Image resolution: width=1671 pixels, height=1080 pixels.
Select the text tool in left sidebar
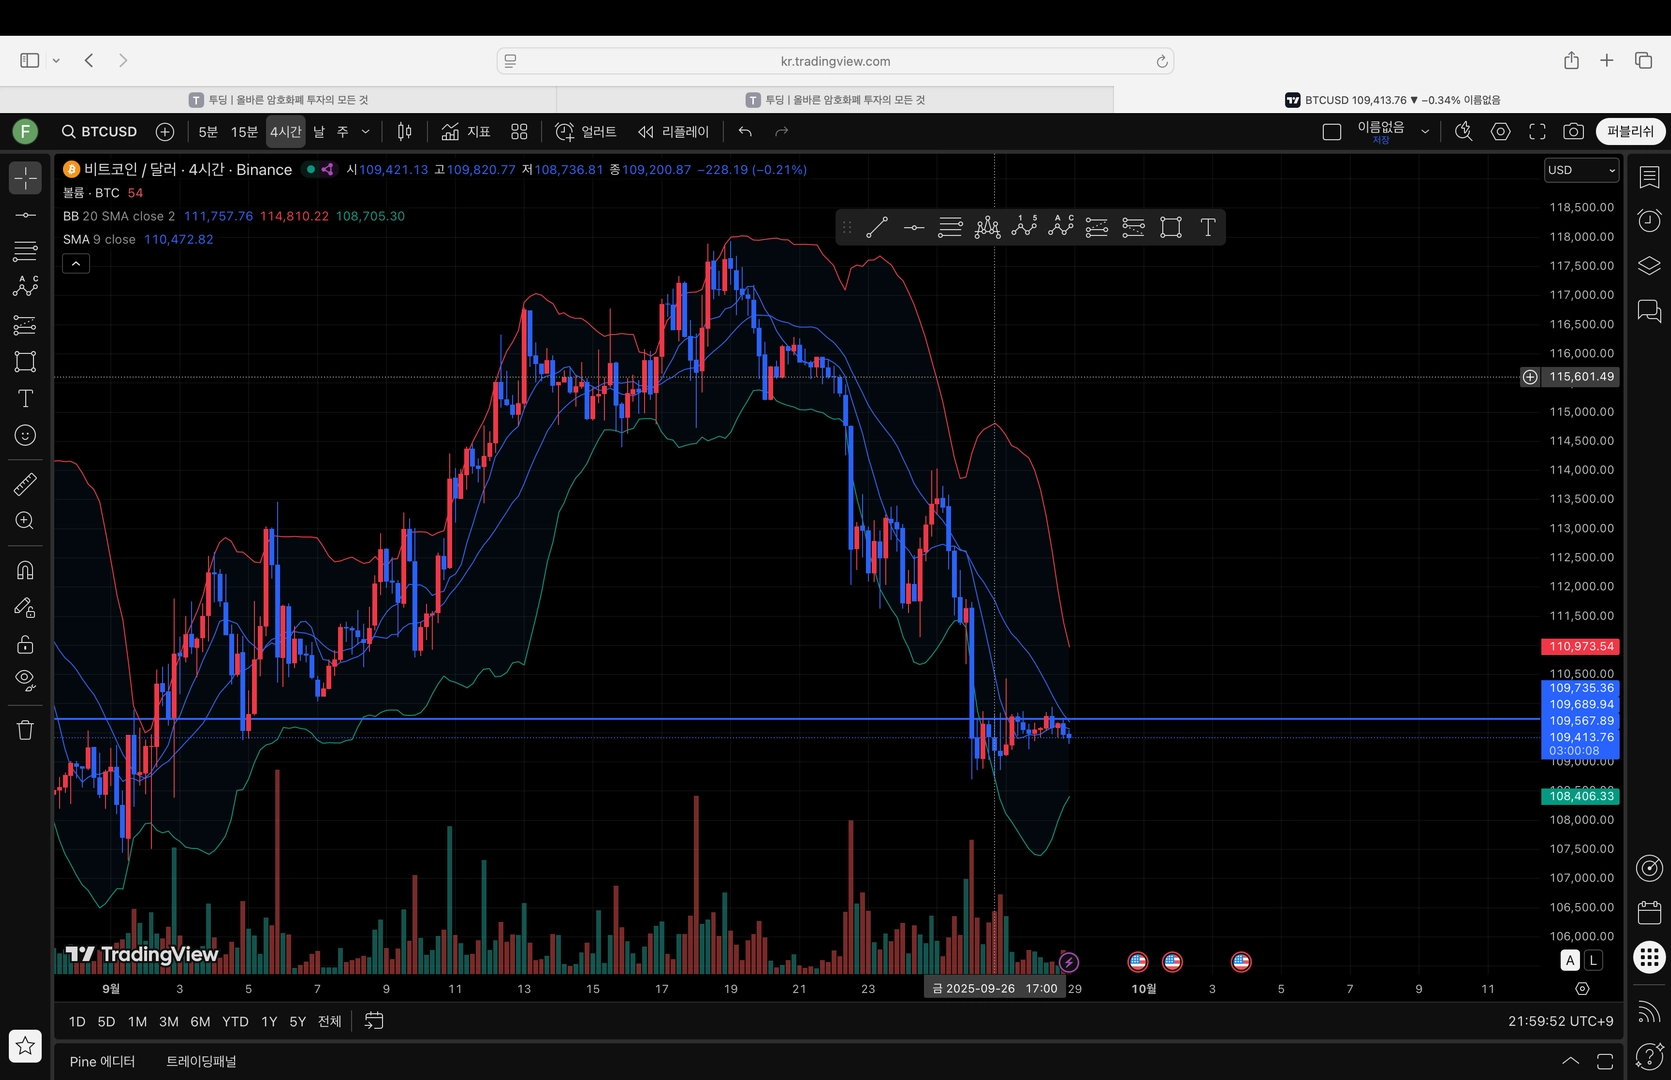point(25,398)
